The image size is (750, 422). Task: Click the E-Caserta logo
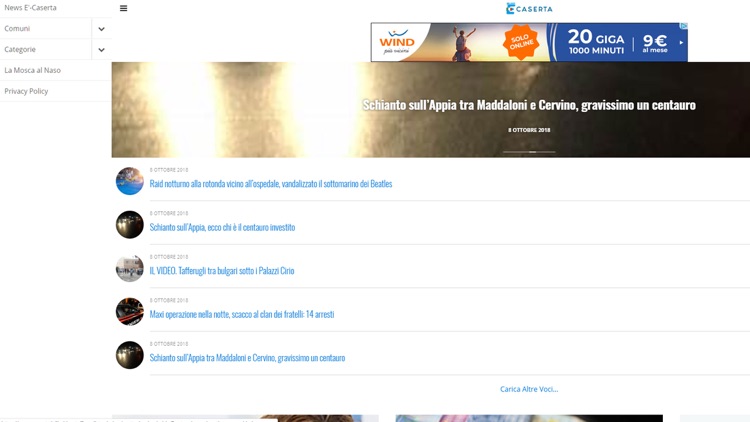[x=529, y=9]
